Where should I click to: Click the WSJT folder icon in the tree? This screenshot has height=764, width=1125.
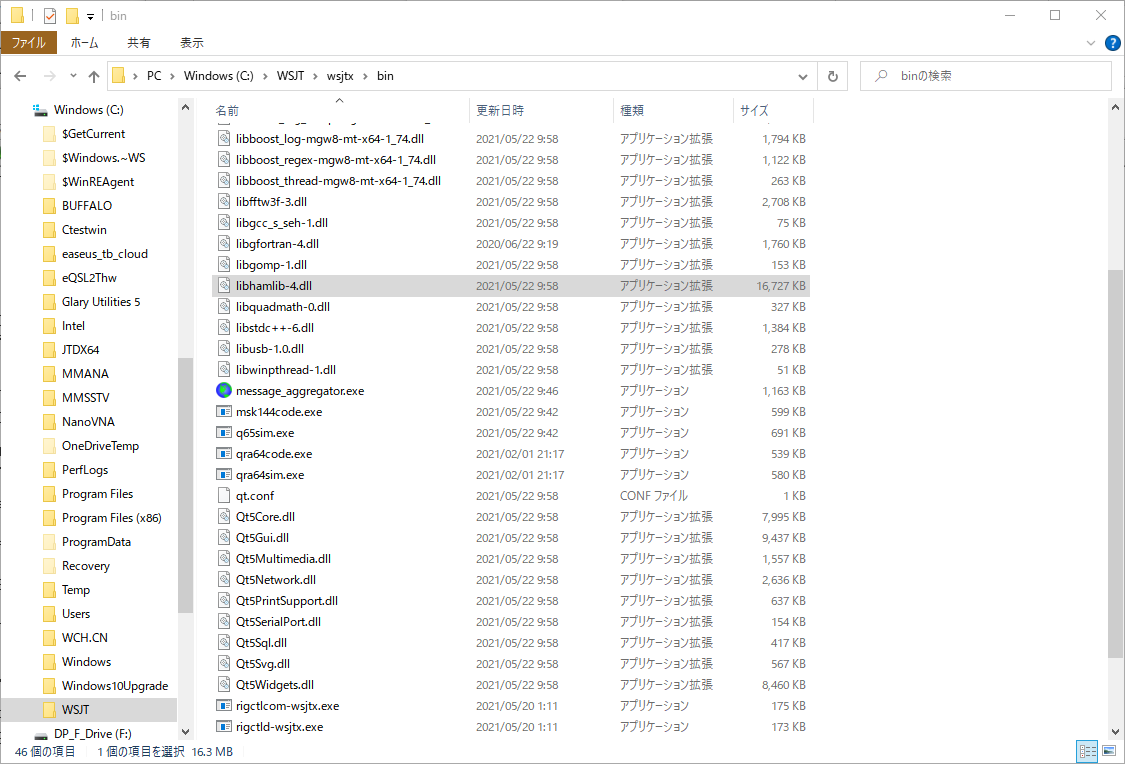tap(50, 709)
